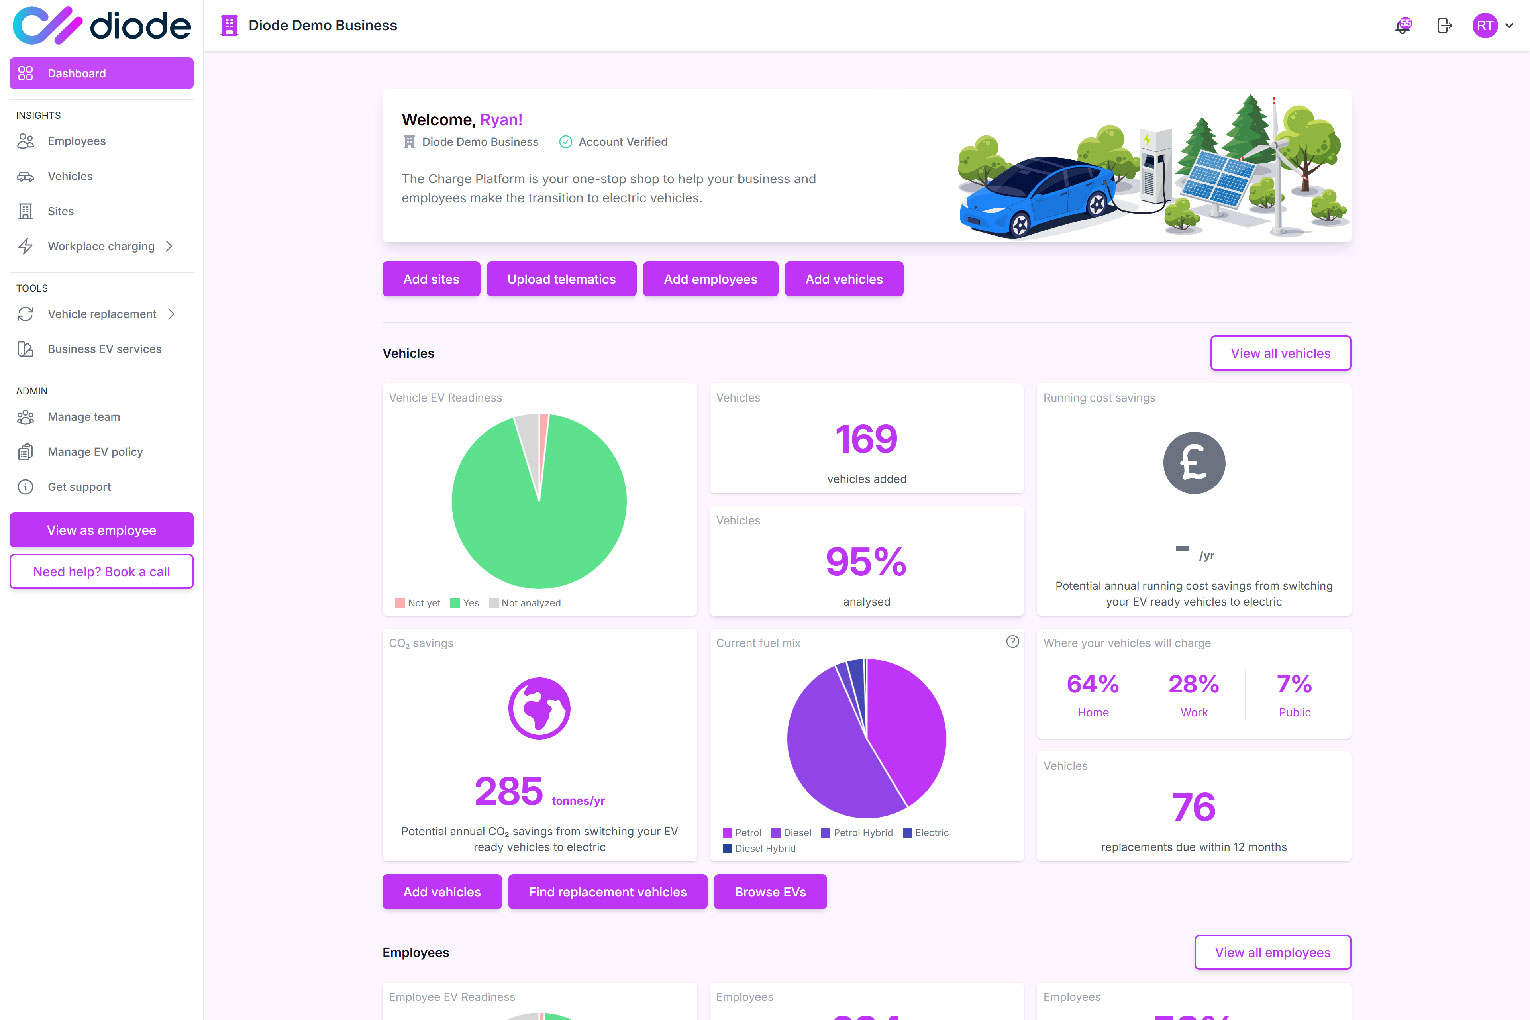
Task: Click the '95%' analysed value
Action: pyautogui.click(x=866, y=562)
